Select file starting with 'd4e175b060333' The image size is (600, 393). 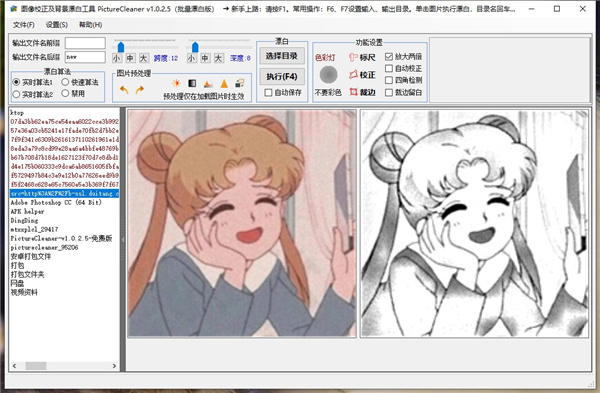pos(64,166)
